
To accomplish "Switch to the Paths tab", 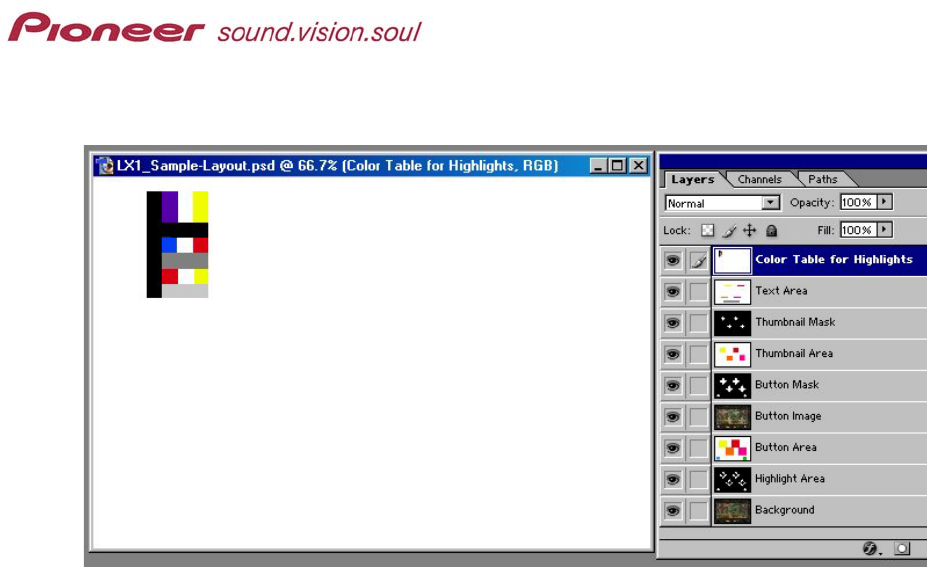I will [823, 179].
